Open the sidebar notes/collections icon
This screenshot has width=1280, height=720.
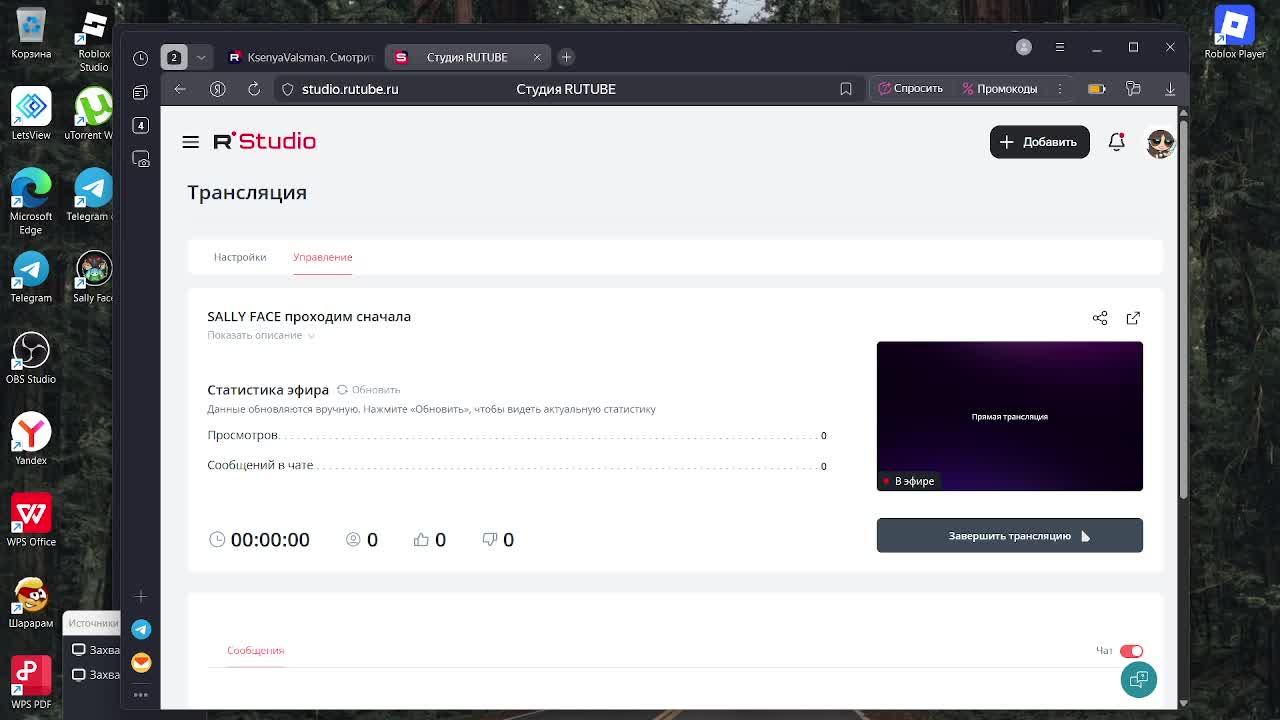click(x=140, y=92)
